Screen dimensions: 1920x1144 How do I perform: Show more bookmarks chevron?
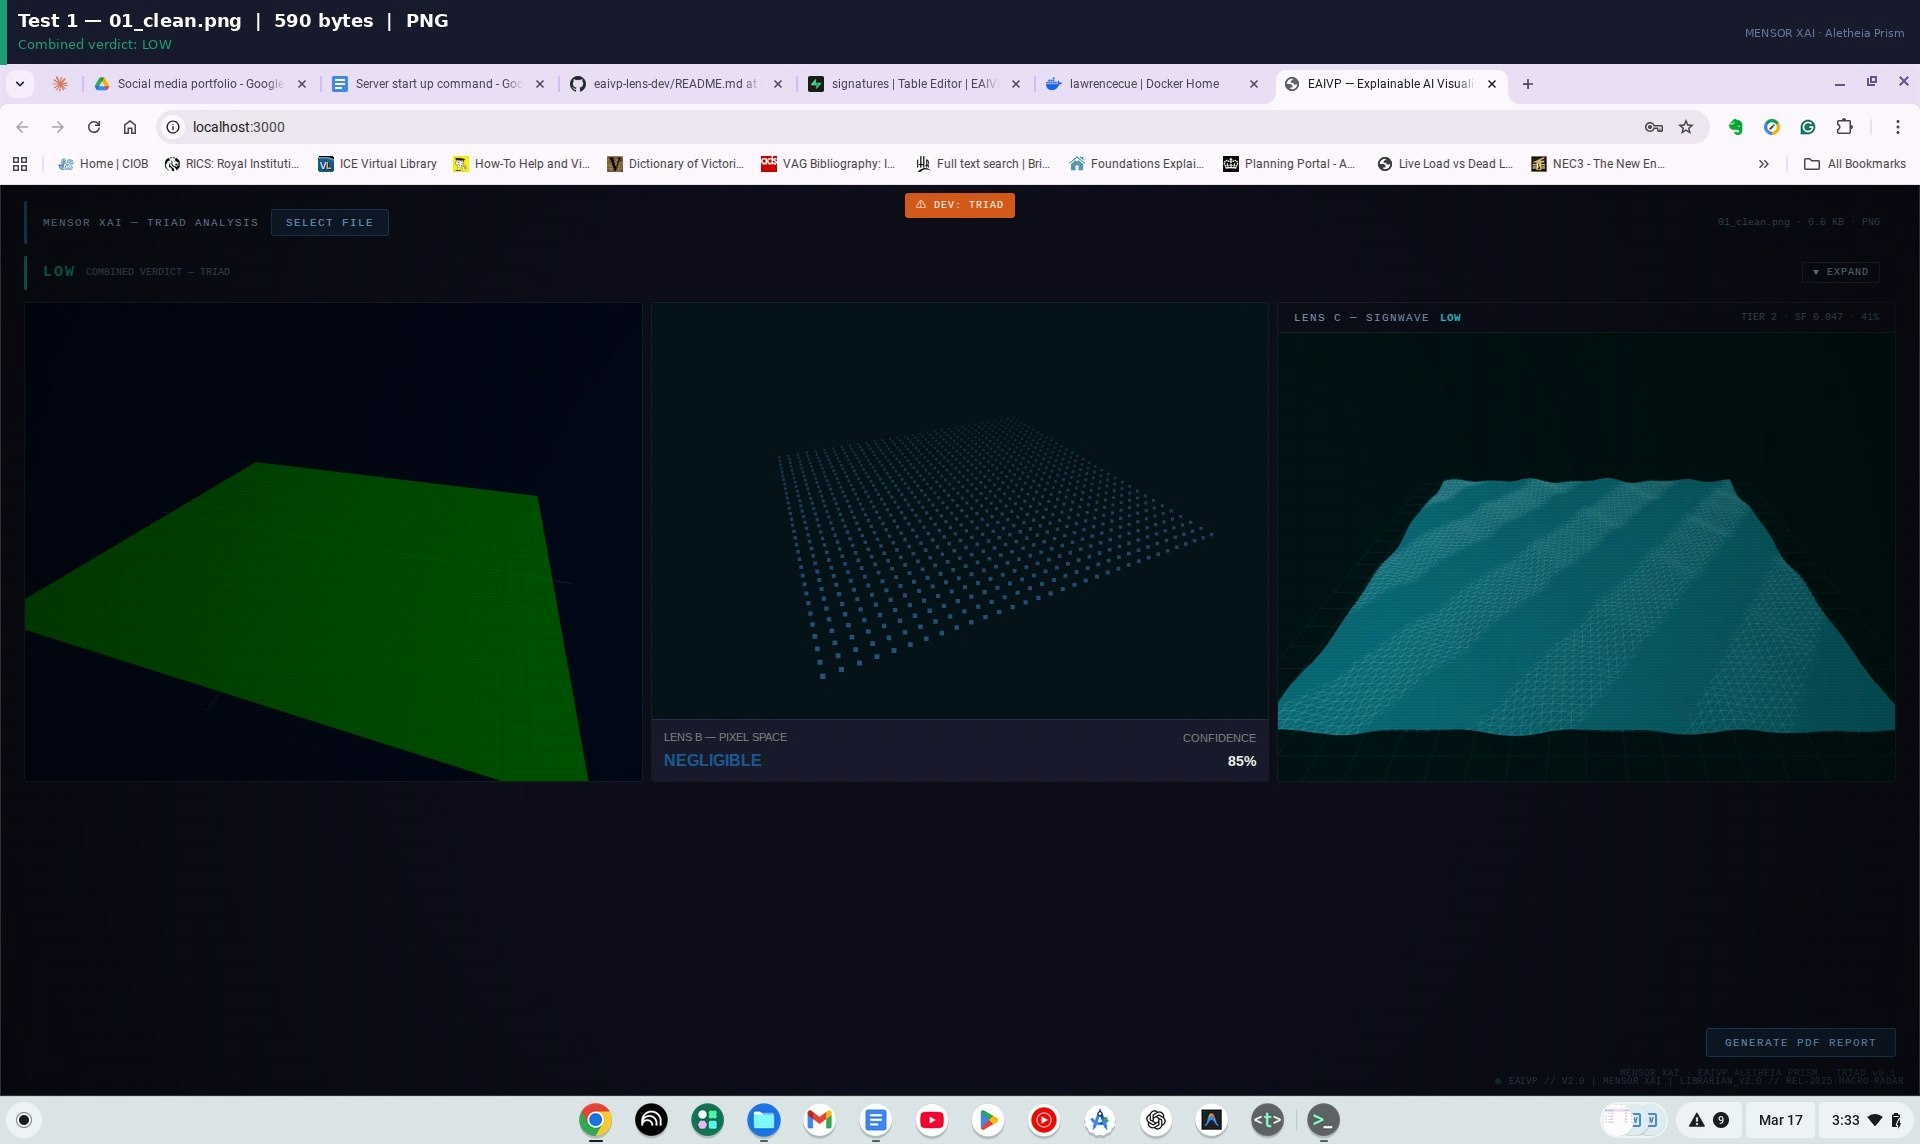[1763, 164]
